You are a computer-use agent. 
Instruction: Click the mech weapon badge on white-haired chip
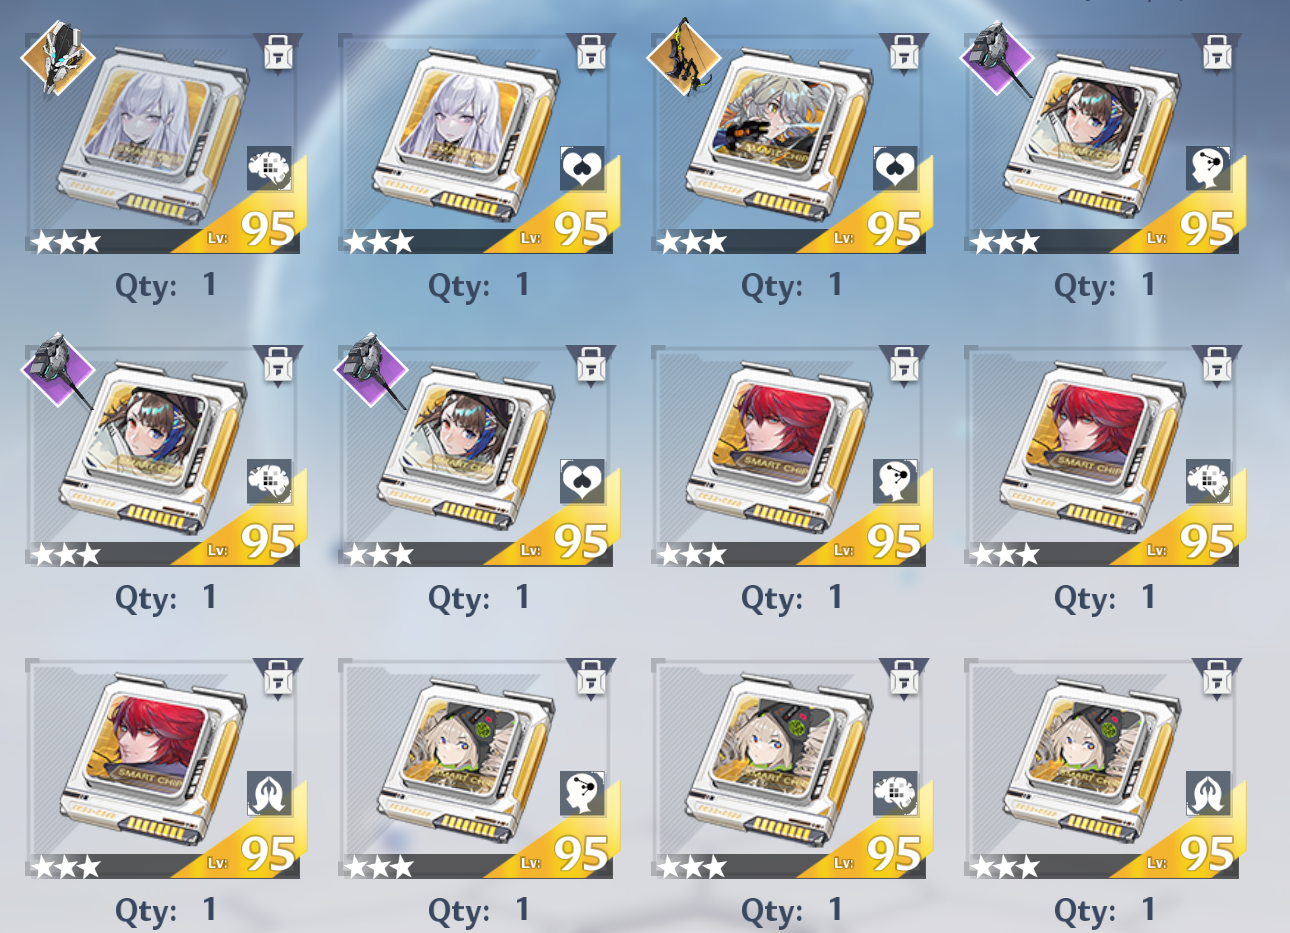(58, 59)
